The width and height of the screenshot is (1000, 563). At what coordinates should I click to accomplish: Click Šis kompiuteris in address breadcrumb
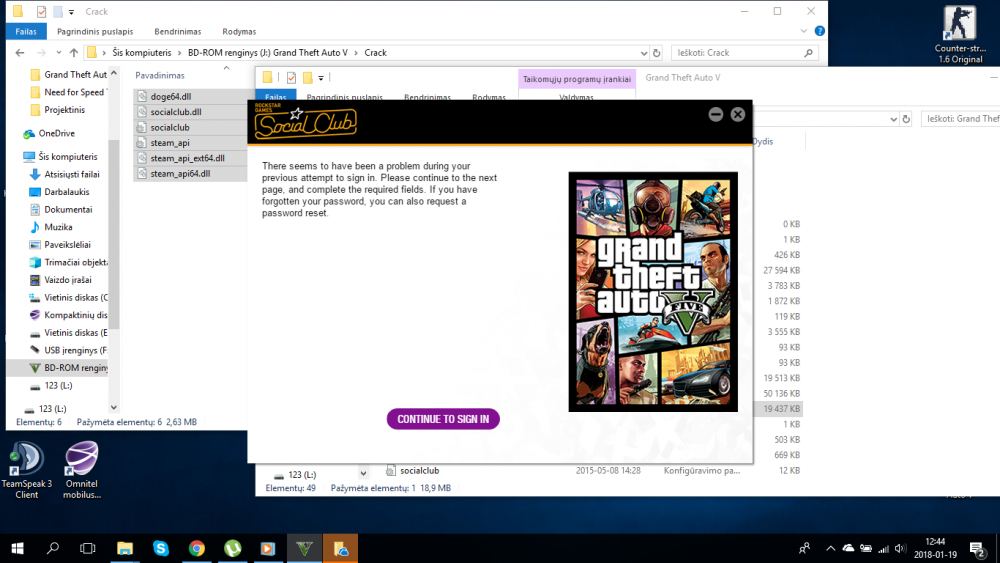[x=142, y=53]
